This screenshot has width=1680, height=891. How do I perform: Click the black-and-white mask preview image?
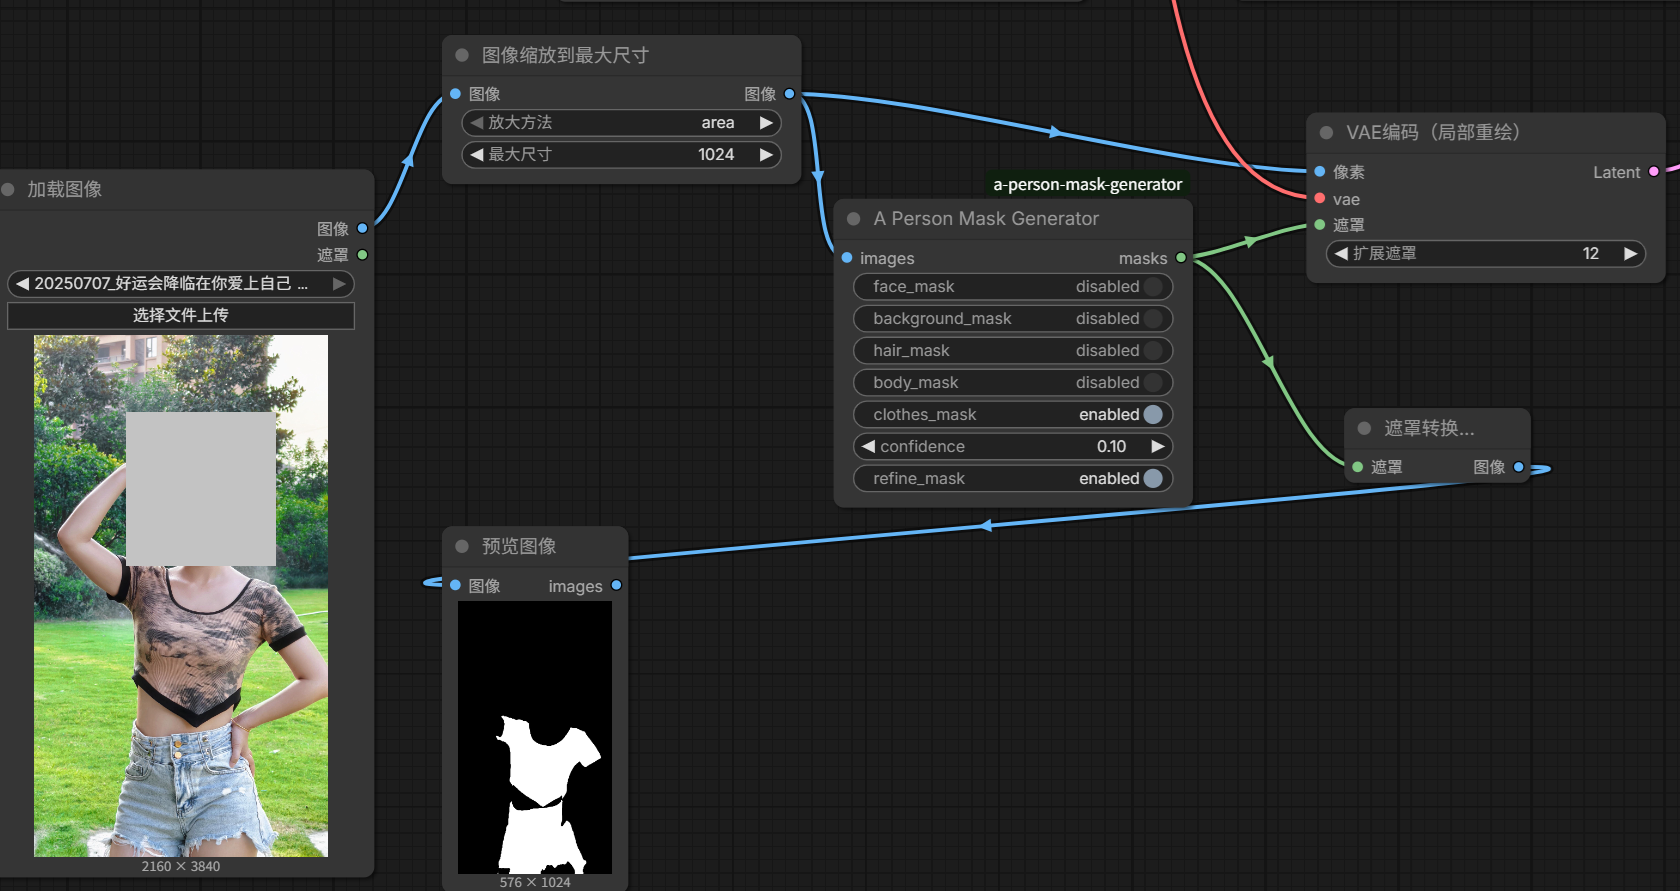point(535,738)
